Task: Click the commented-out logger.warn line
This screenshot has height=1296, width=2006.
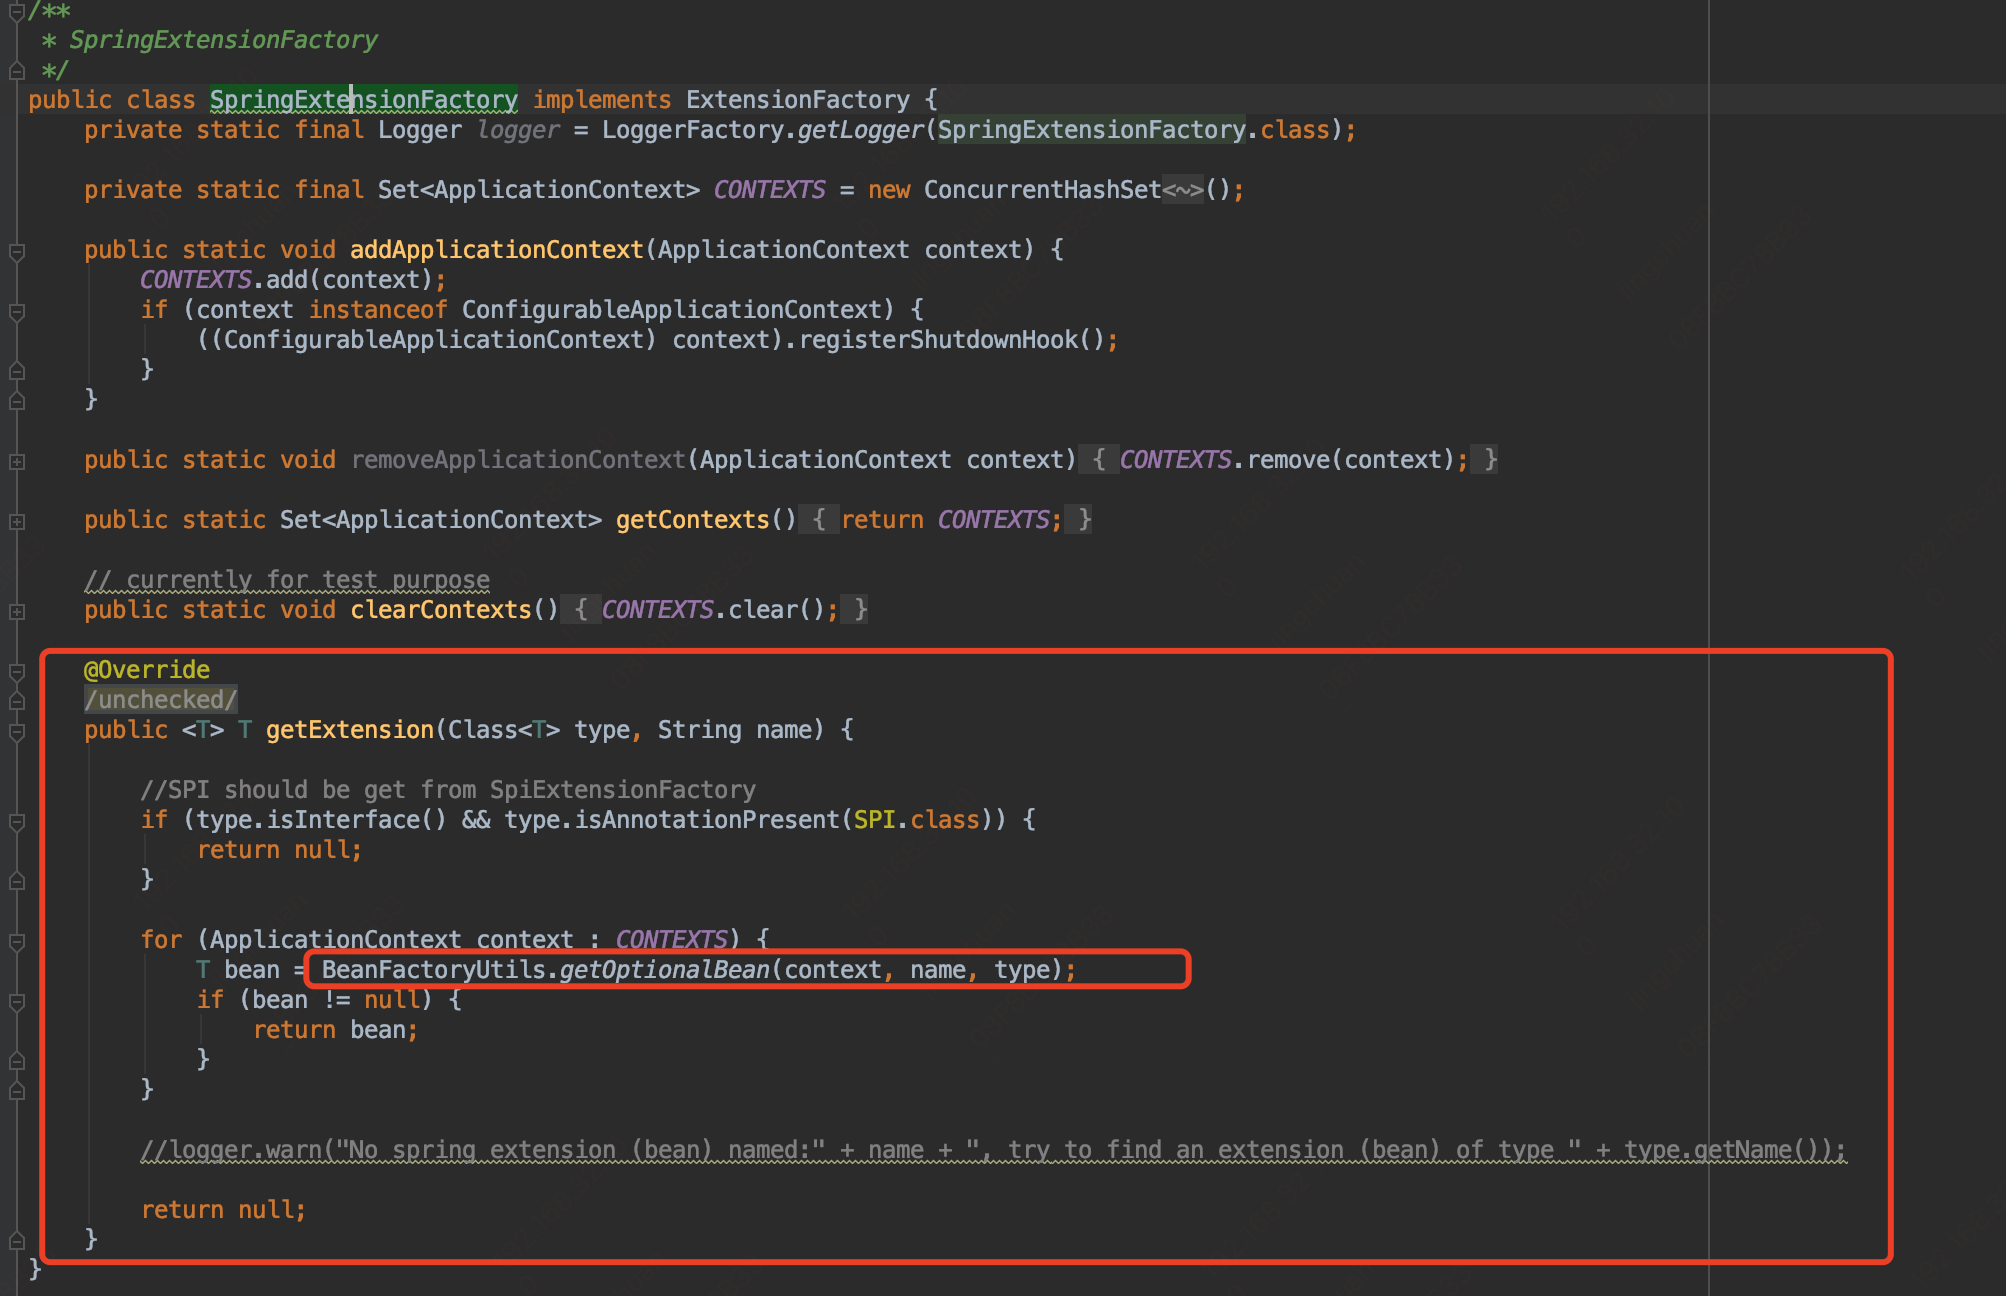Action: click(992, 1150)
